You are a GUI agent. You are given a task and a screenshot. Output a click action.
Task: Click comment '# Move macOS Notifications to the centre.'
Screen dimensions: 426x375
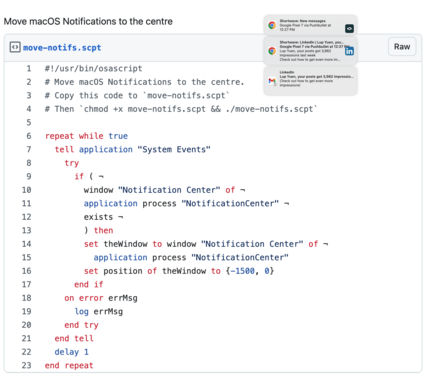coord(145,82)
